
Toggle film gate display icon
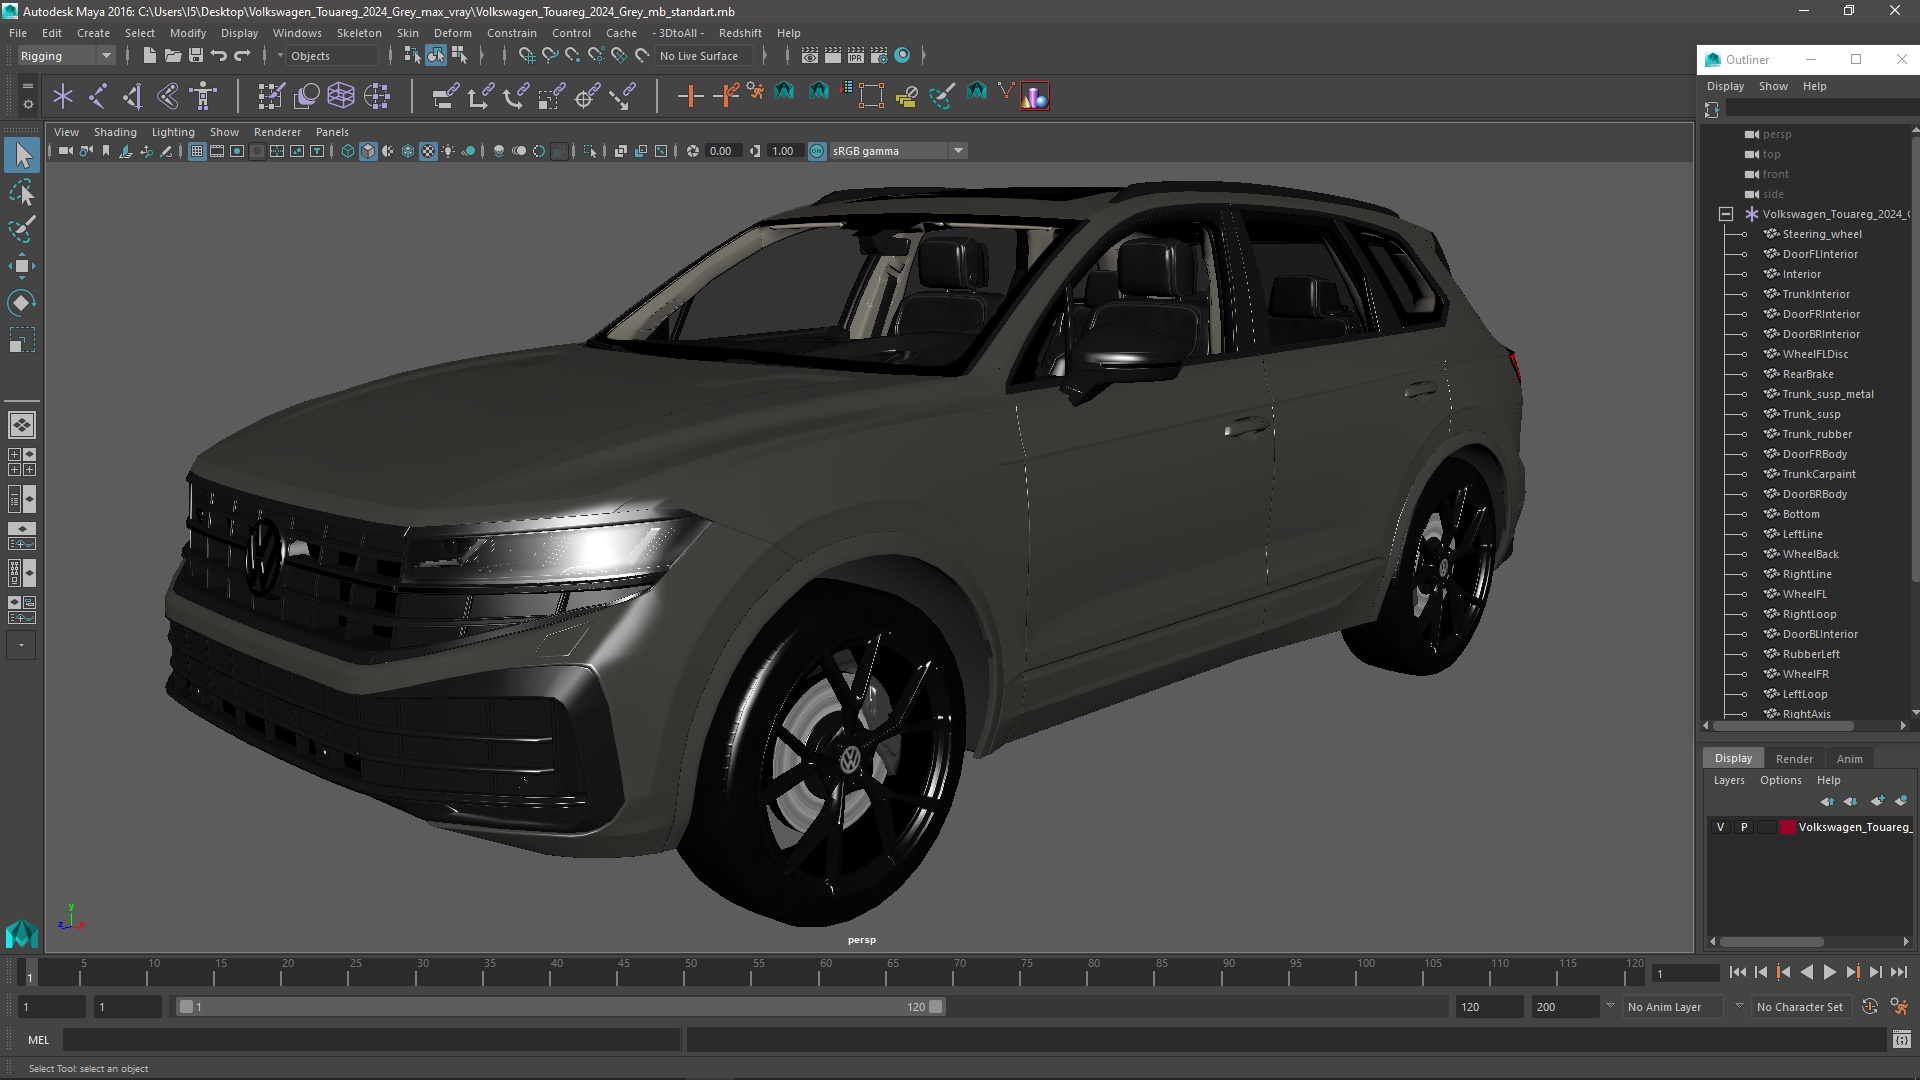tap(217, 151)
